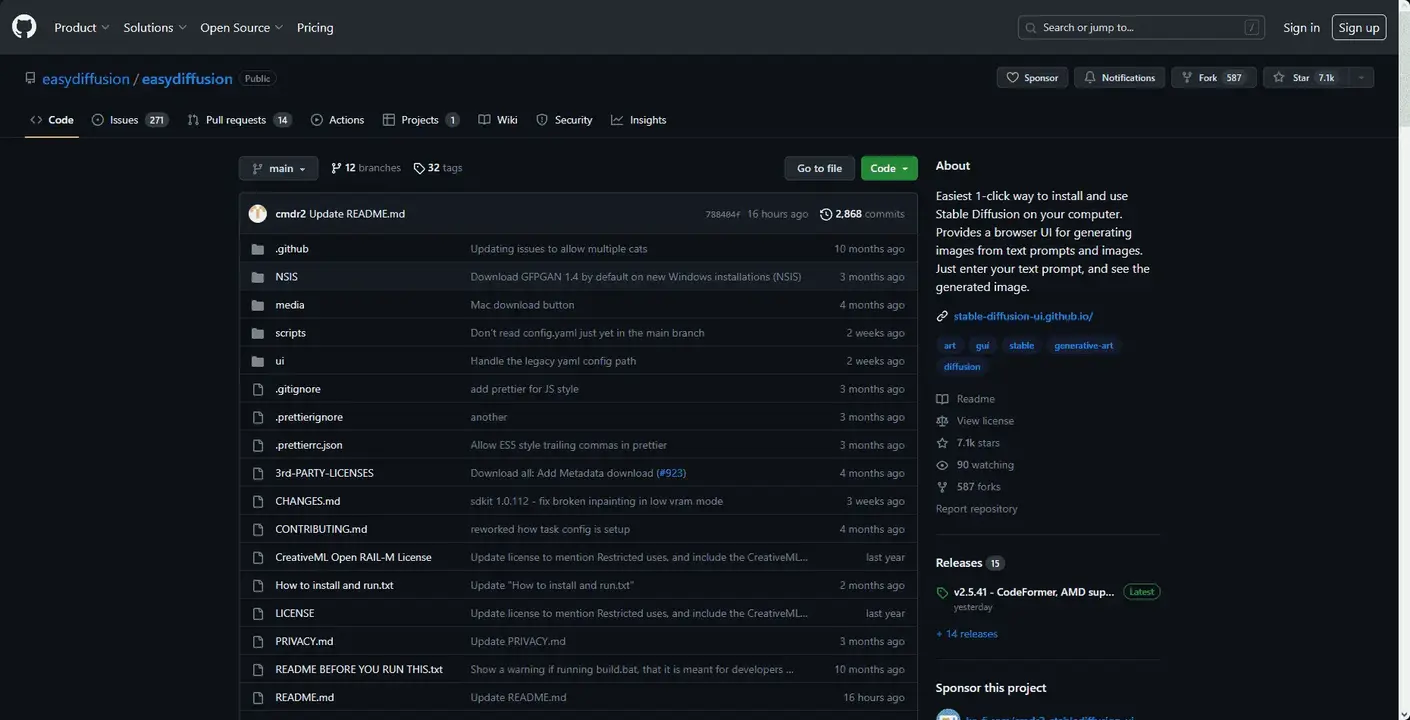Open the + 14 releases link

pyautogui.click(x=966, y=634)
